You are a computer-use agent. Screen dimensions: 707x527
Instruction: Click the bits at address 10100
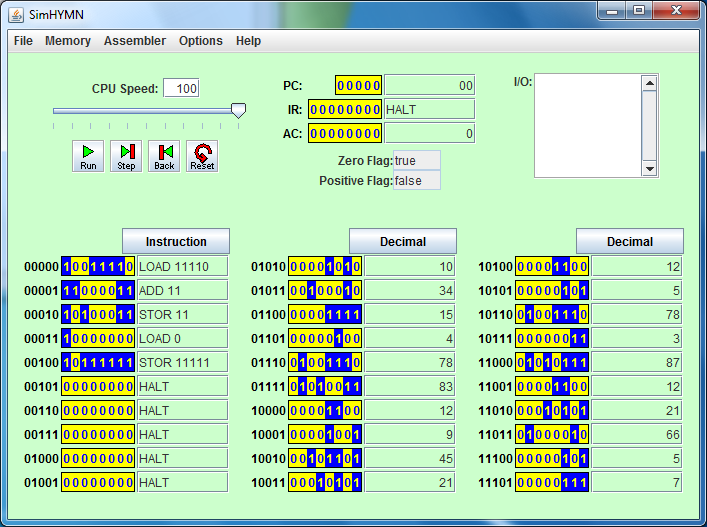click(552, 266)
